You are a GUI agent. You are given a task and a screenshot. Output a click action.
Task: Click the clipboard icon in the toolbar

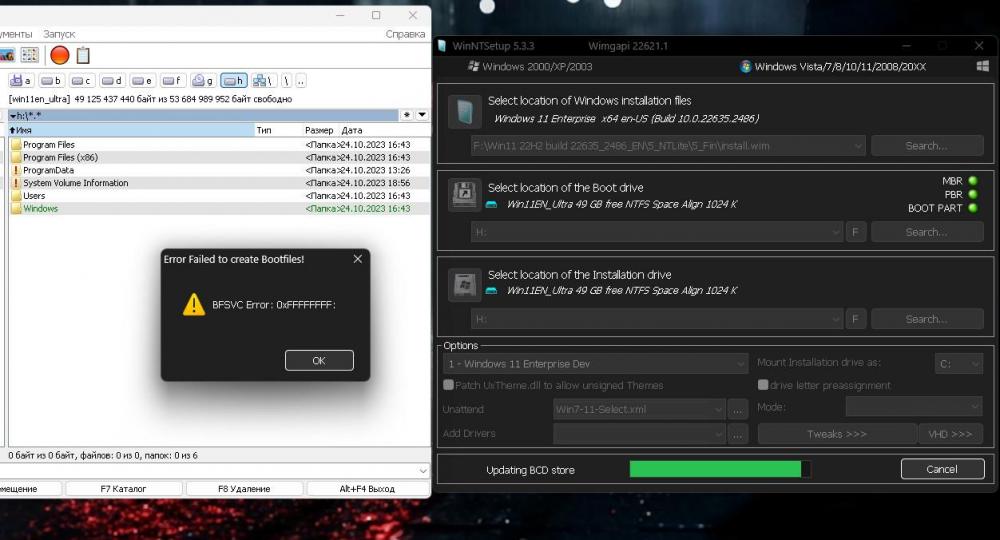pyautogui.click(x=83, y=55)
